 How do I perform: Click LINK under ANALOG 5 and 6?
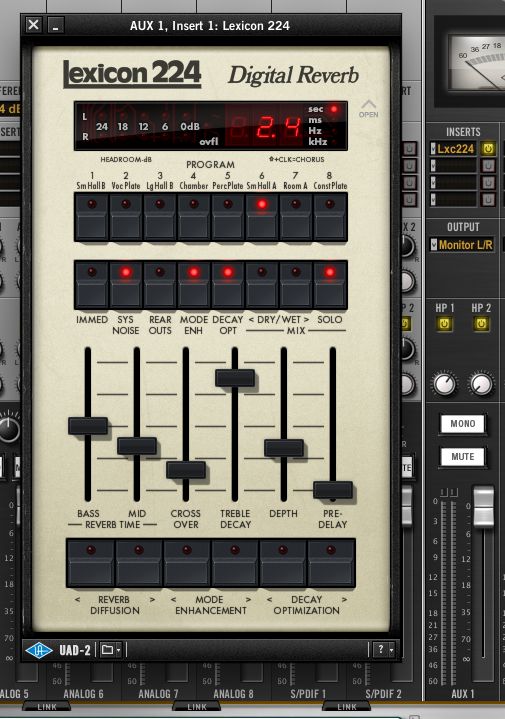[46, 707]
